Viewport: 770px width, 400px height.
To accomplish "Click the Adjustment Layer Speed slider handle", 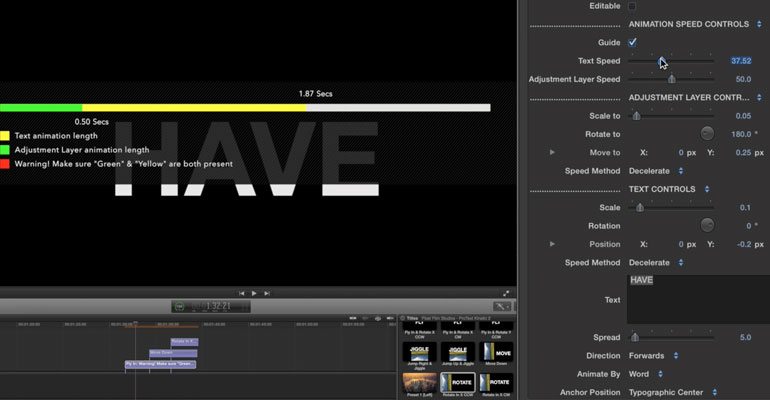I will [671, 79].
